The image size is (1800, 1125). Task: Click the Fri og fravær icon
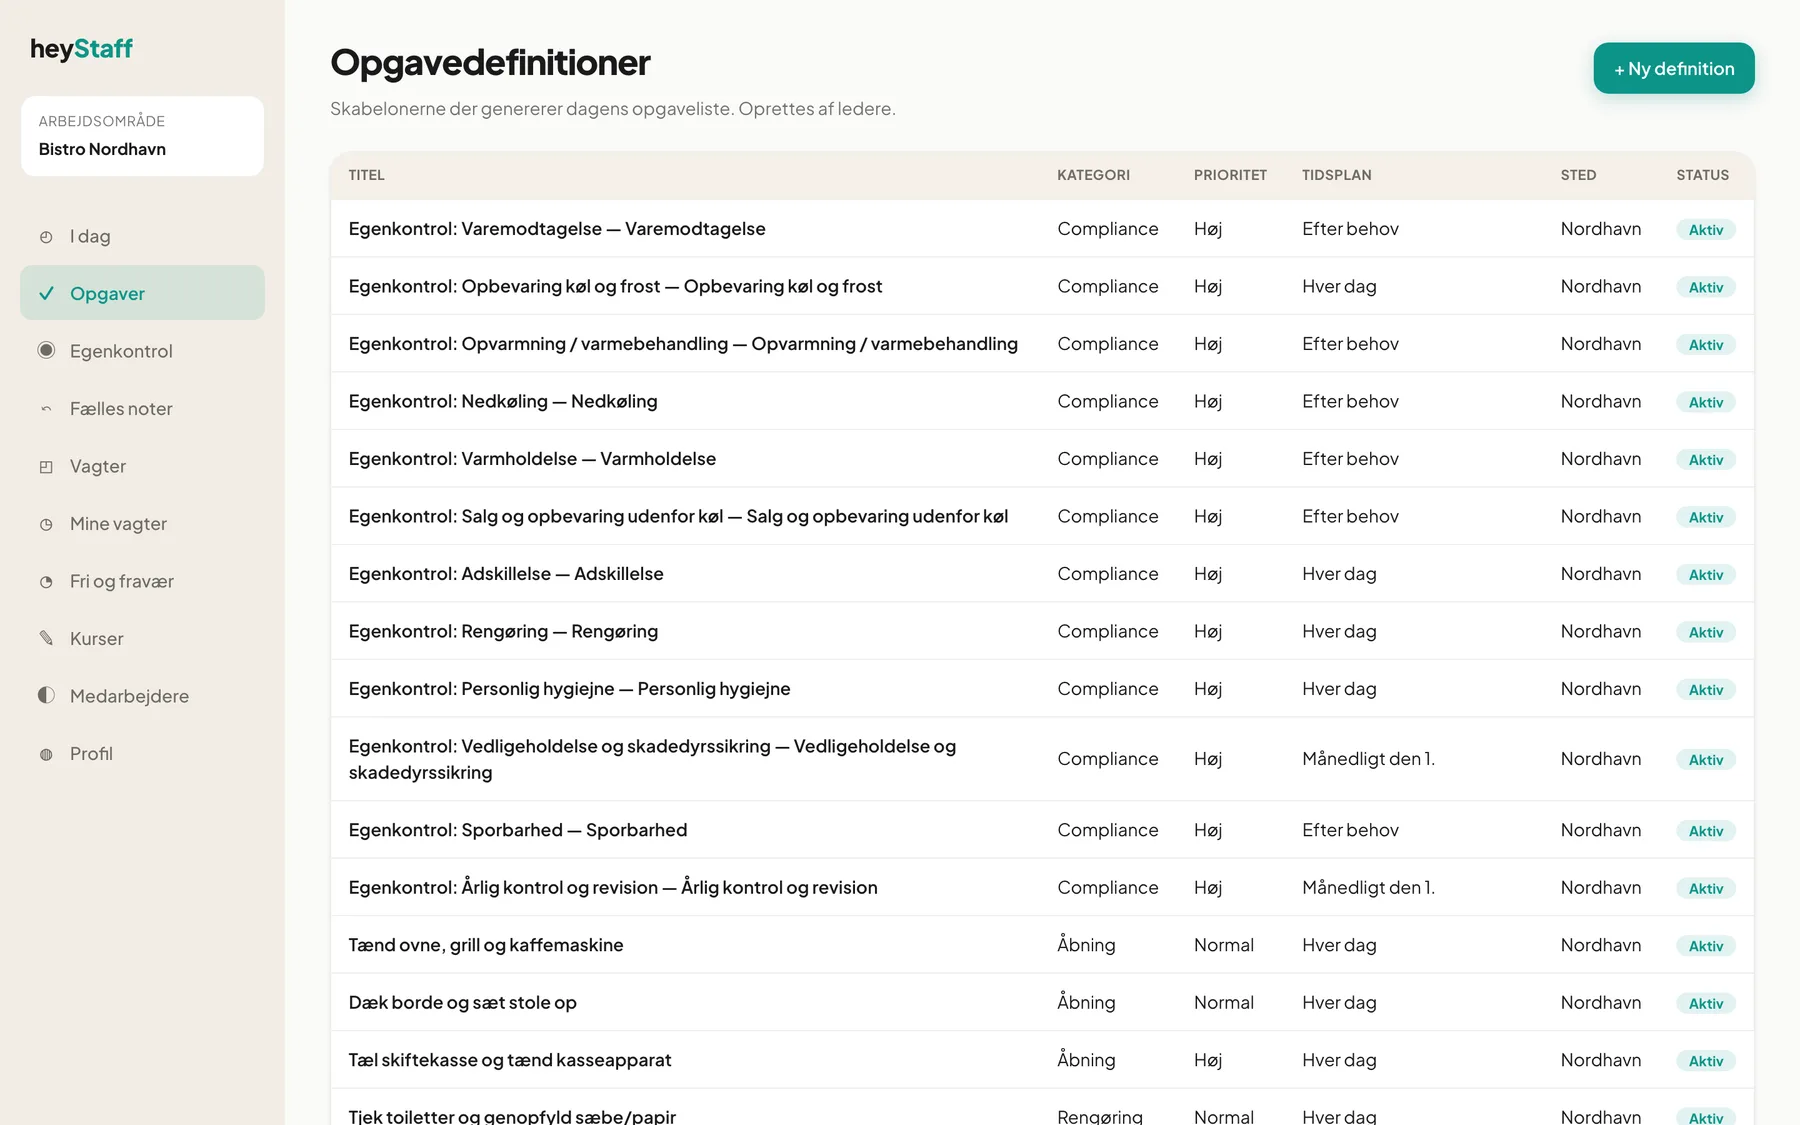(x=46, y=581)
